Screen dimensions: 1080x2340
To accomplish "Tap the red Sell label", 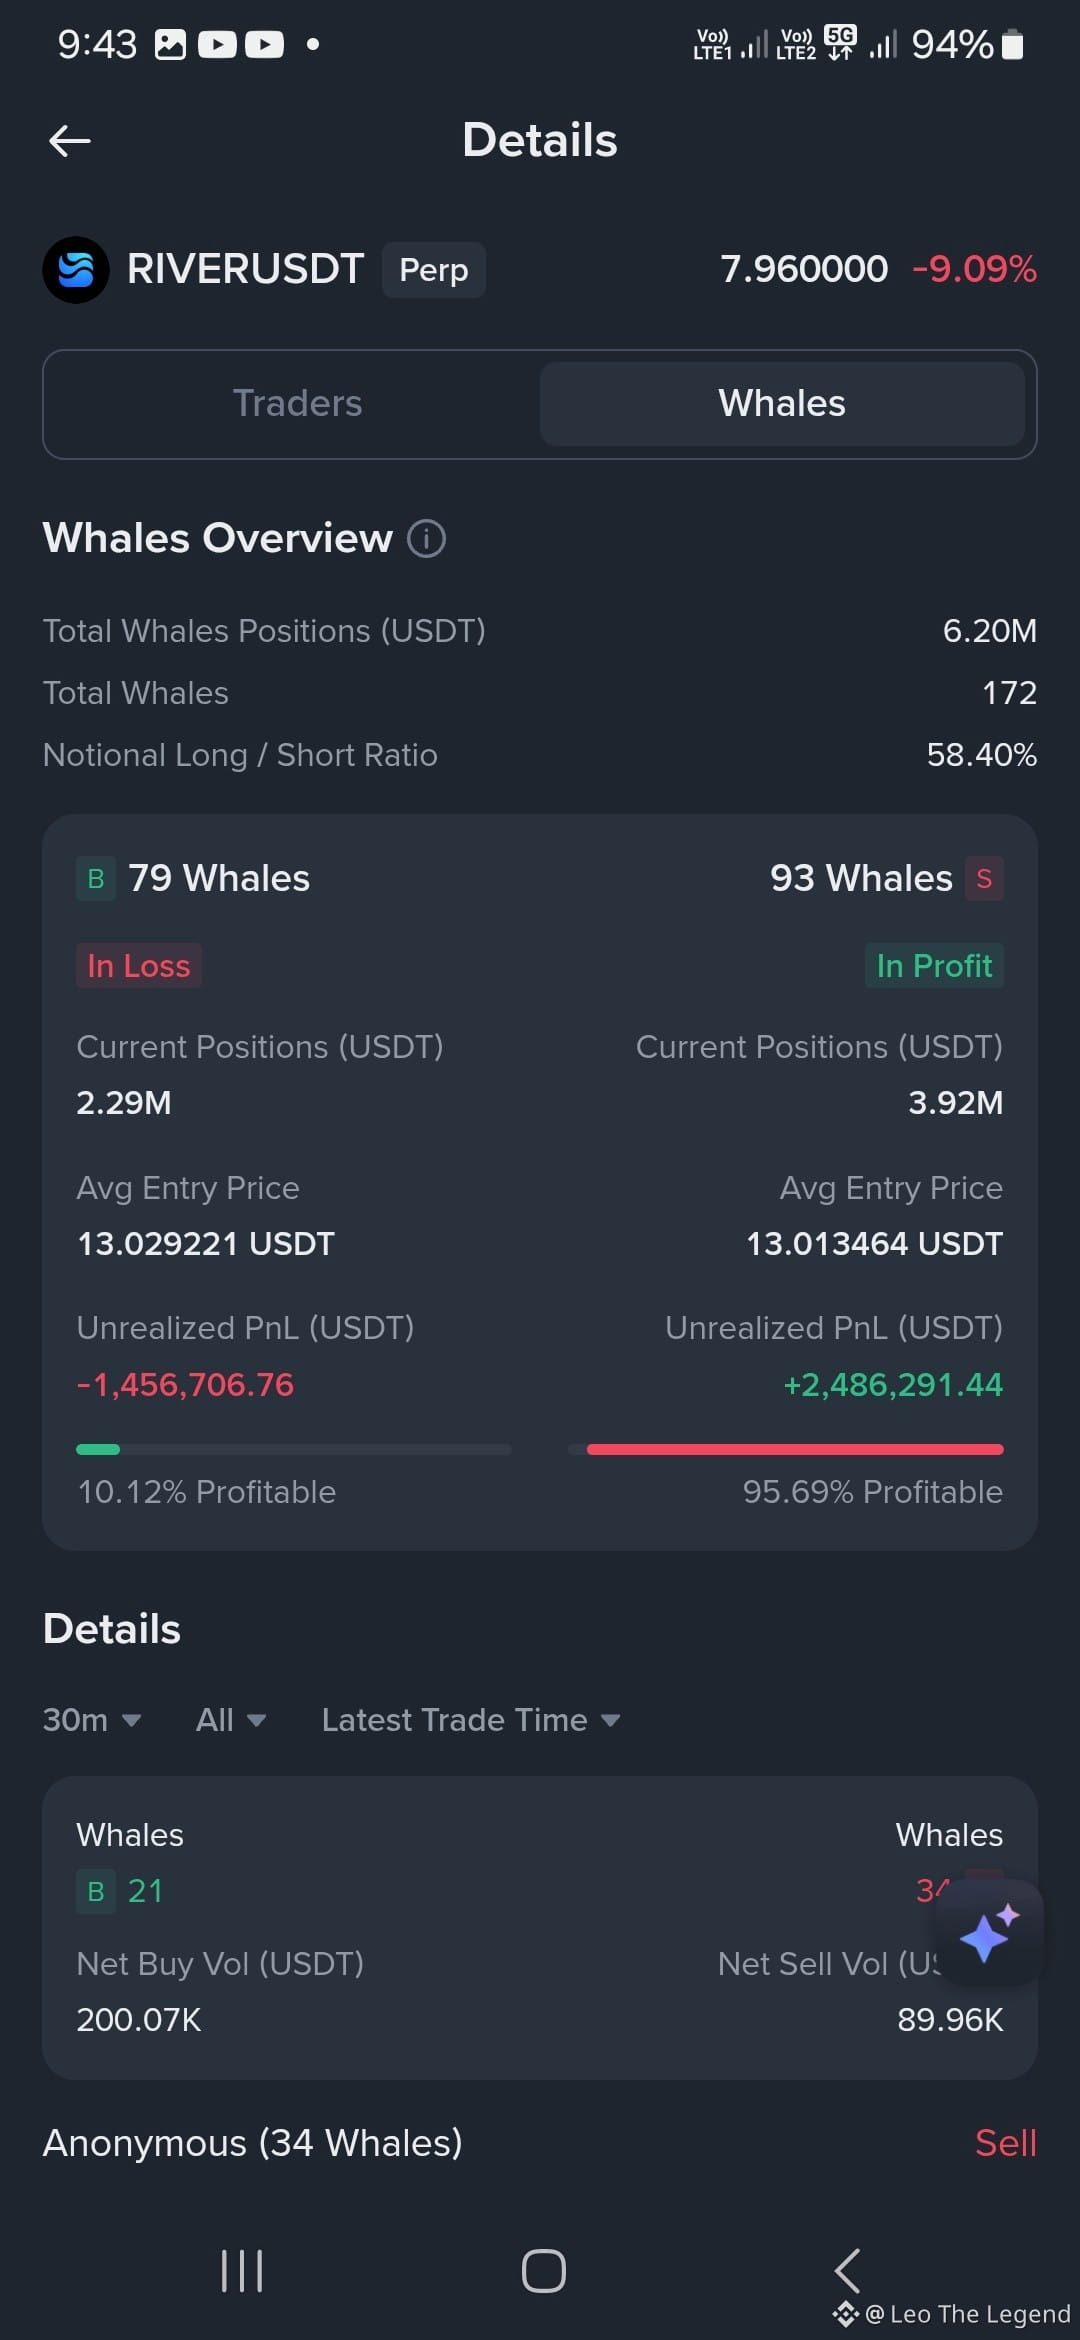I will (1005, 2143).
